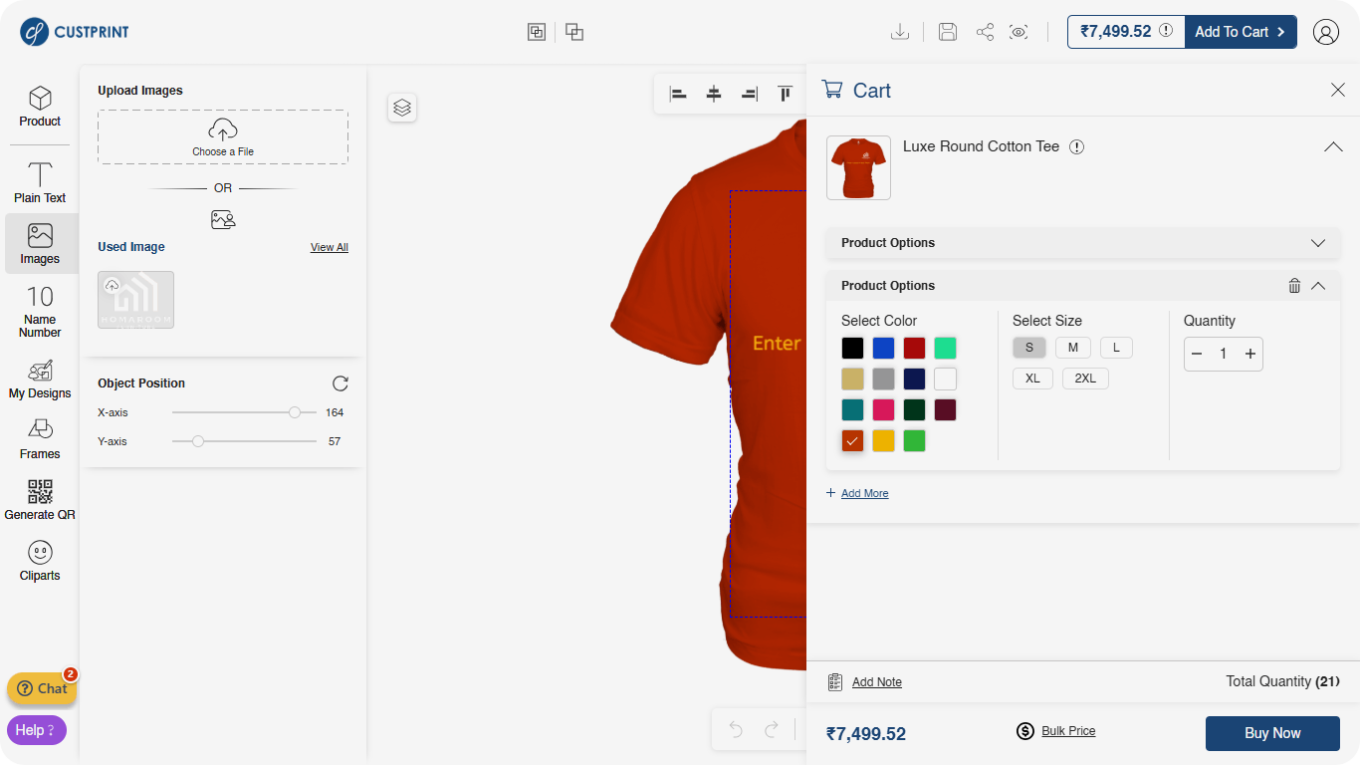The height and width of the screenshot is (765, 1360).
Task: Click the Add Note link
Action: (x=877, y=682)
